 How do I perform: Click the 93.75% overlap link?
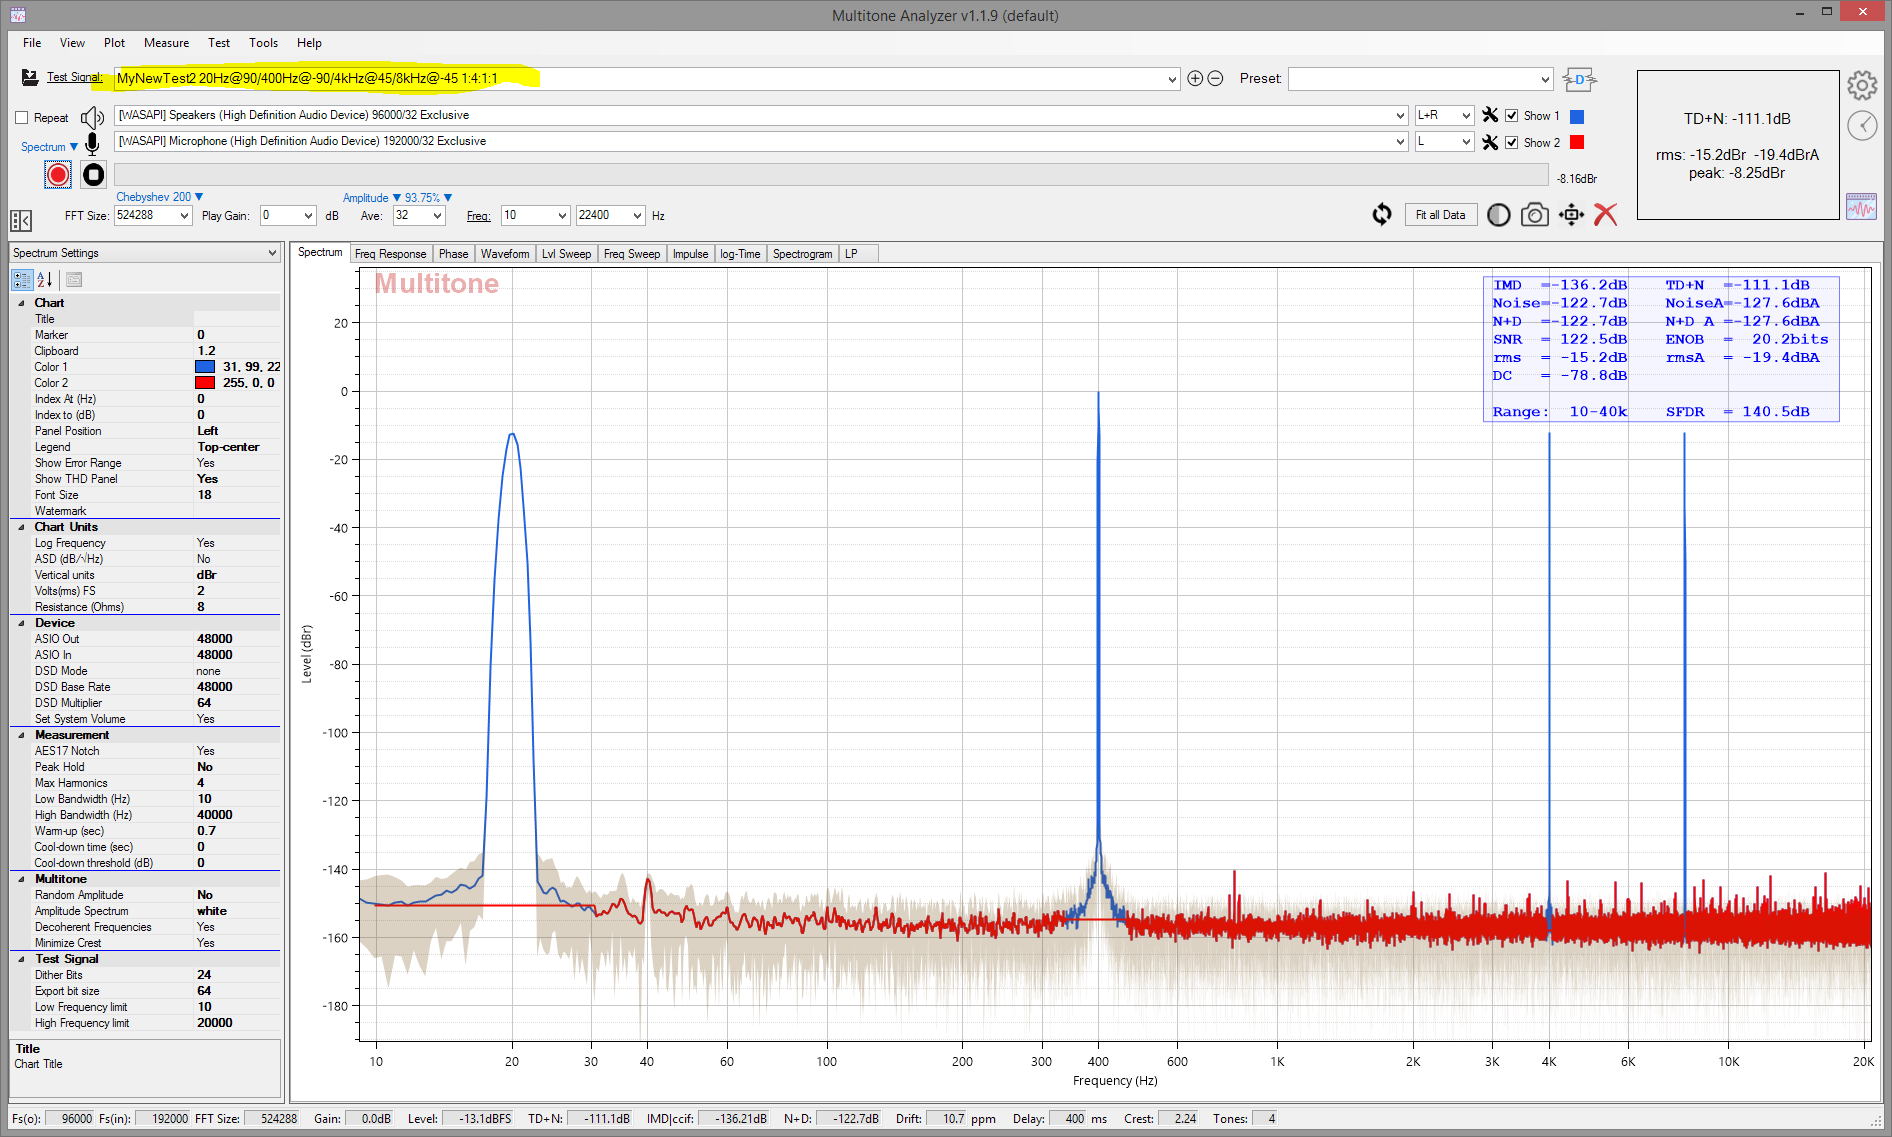[428, 198]
